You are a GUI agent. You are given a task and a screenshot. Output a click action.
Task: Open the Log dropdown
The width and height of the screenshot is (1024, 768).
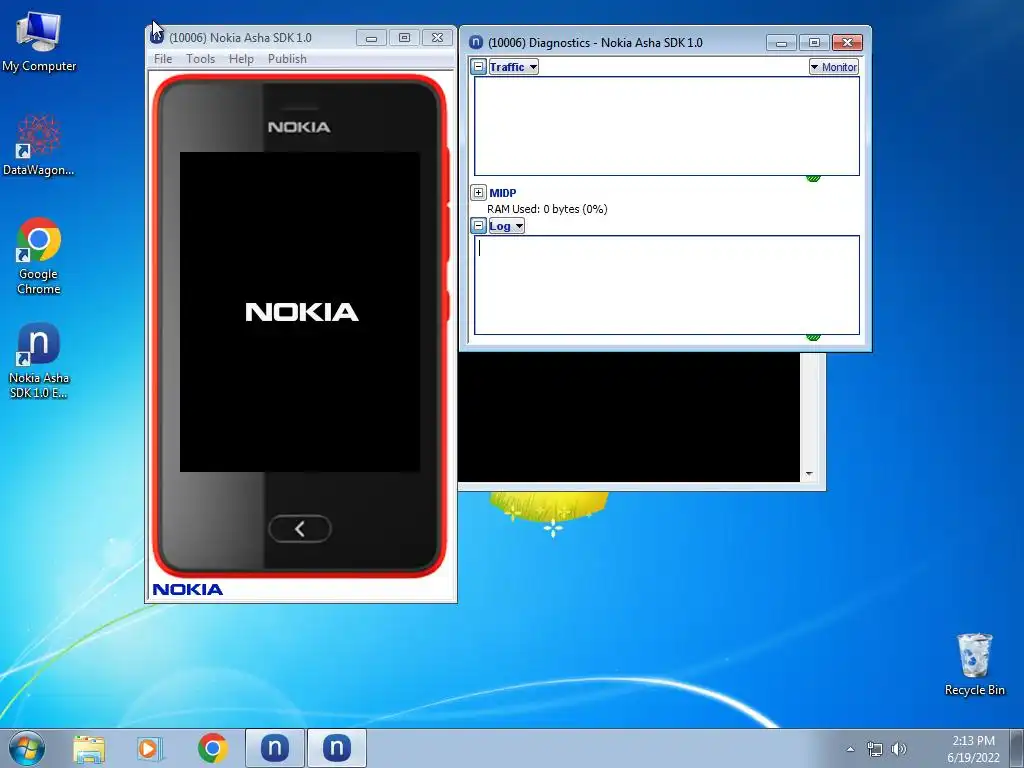pos(506,226)
